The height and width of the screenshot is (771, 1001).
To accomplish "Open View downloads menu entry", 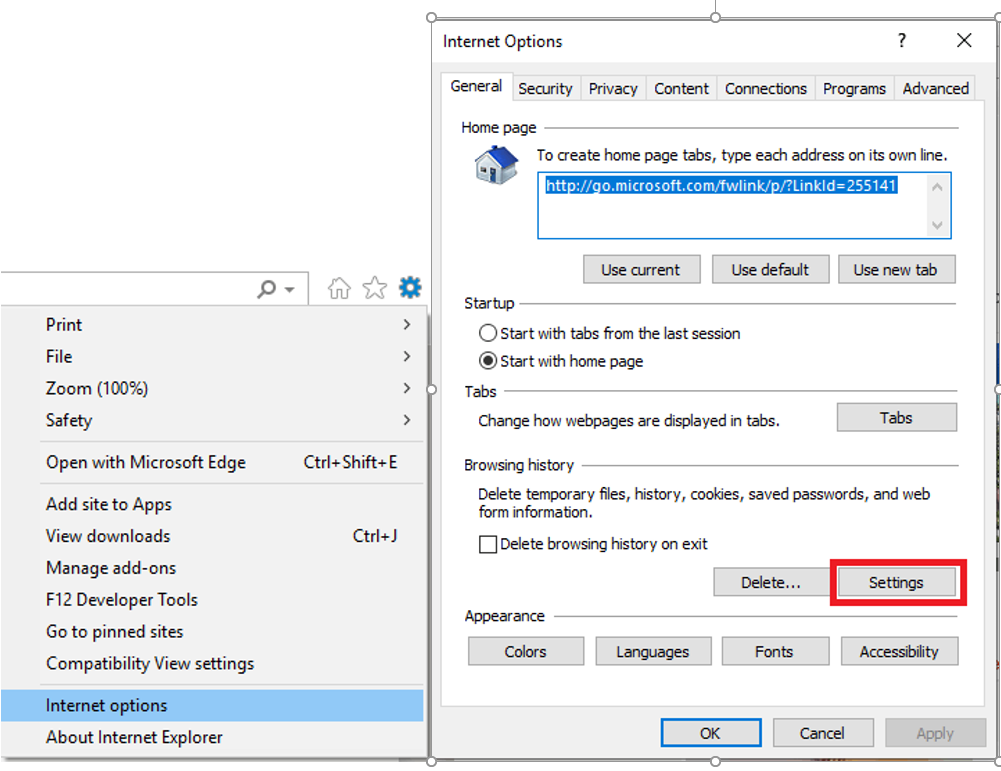I will [x=212, y=536].
